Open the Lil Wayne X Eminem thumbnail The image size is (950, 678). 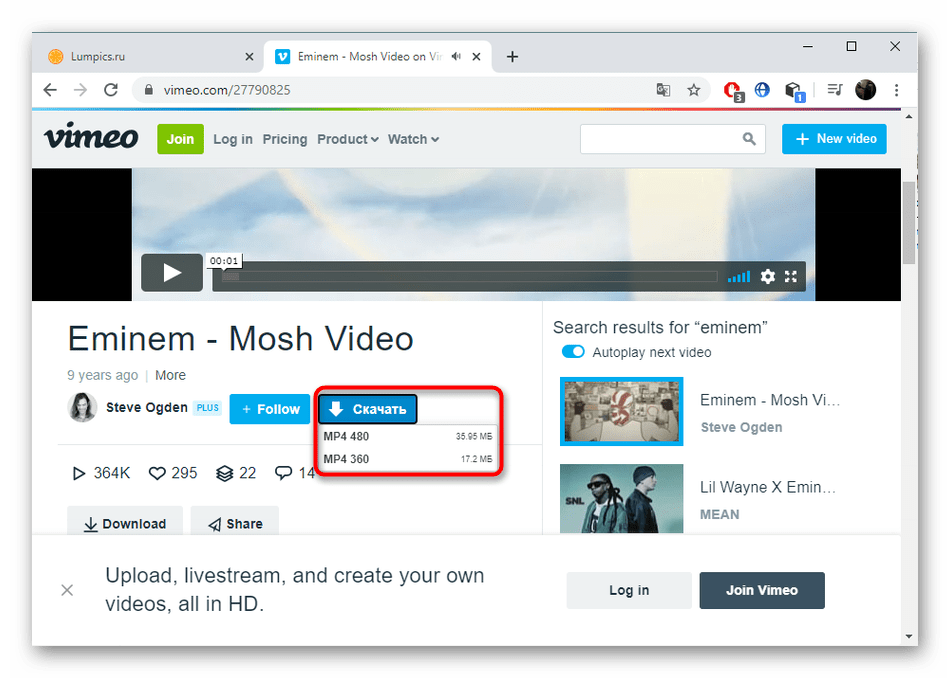622,498
